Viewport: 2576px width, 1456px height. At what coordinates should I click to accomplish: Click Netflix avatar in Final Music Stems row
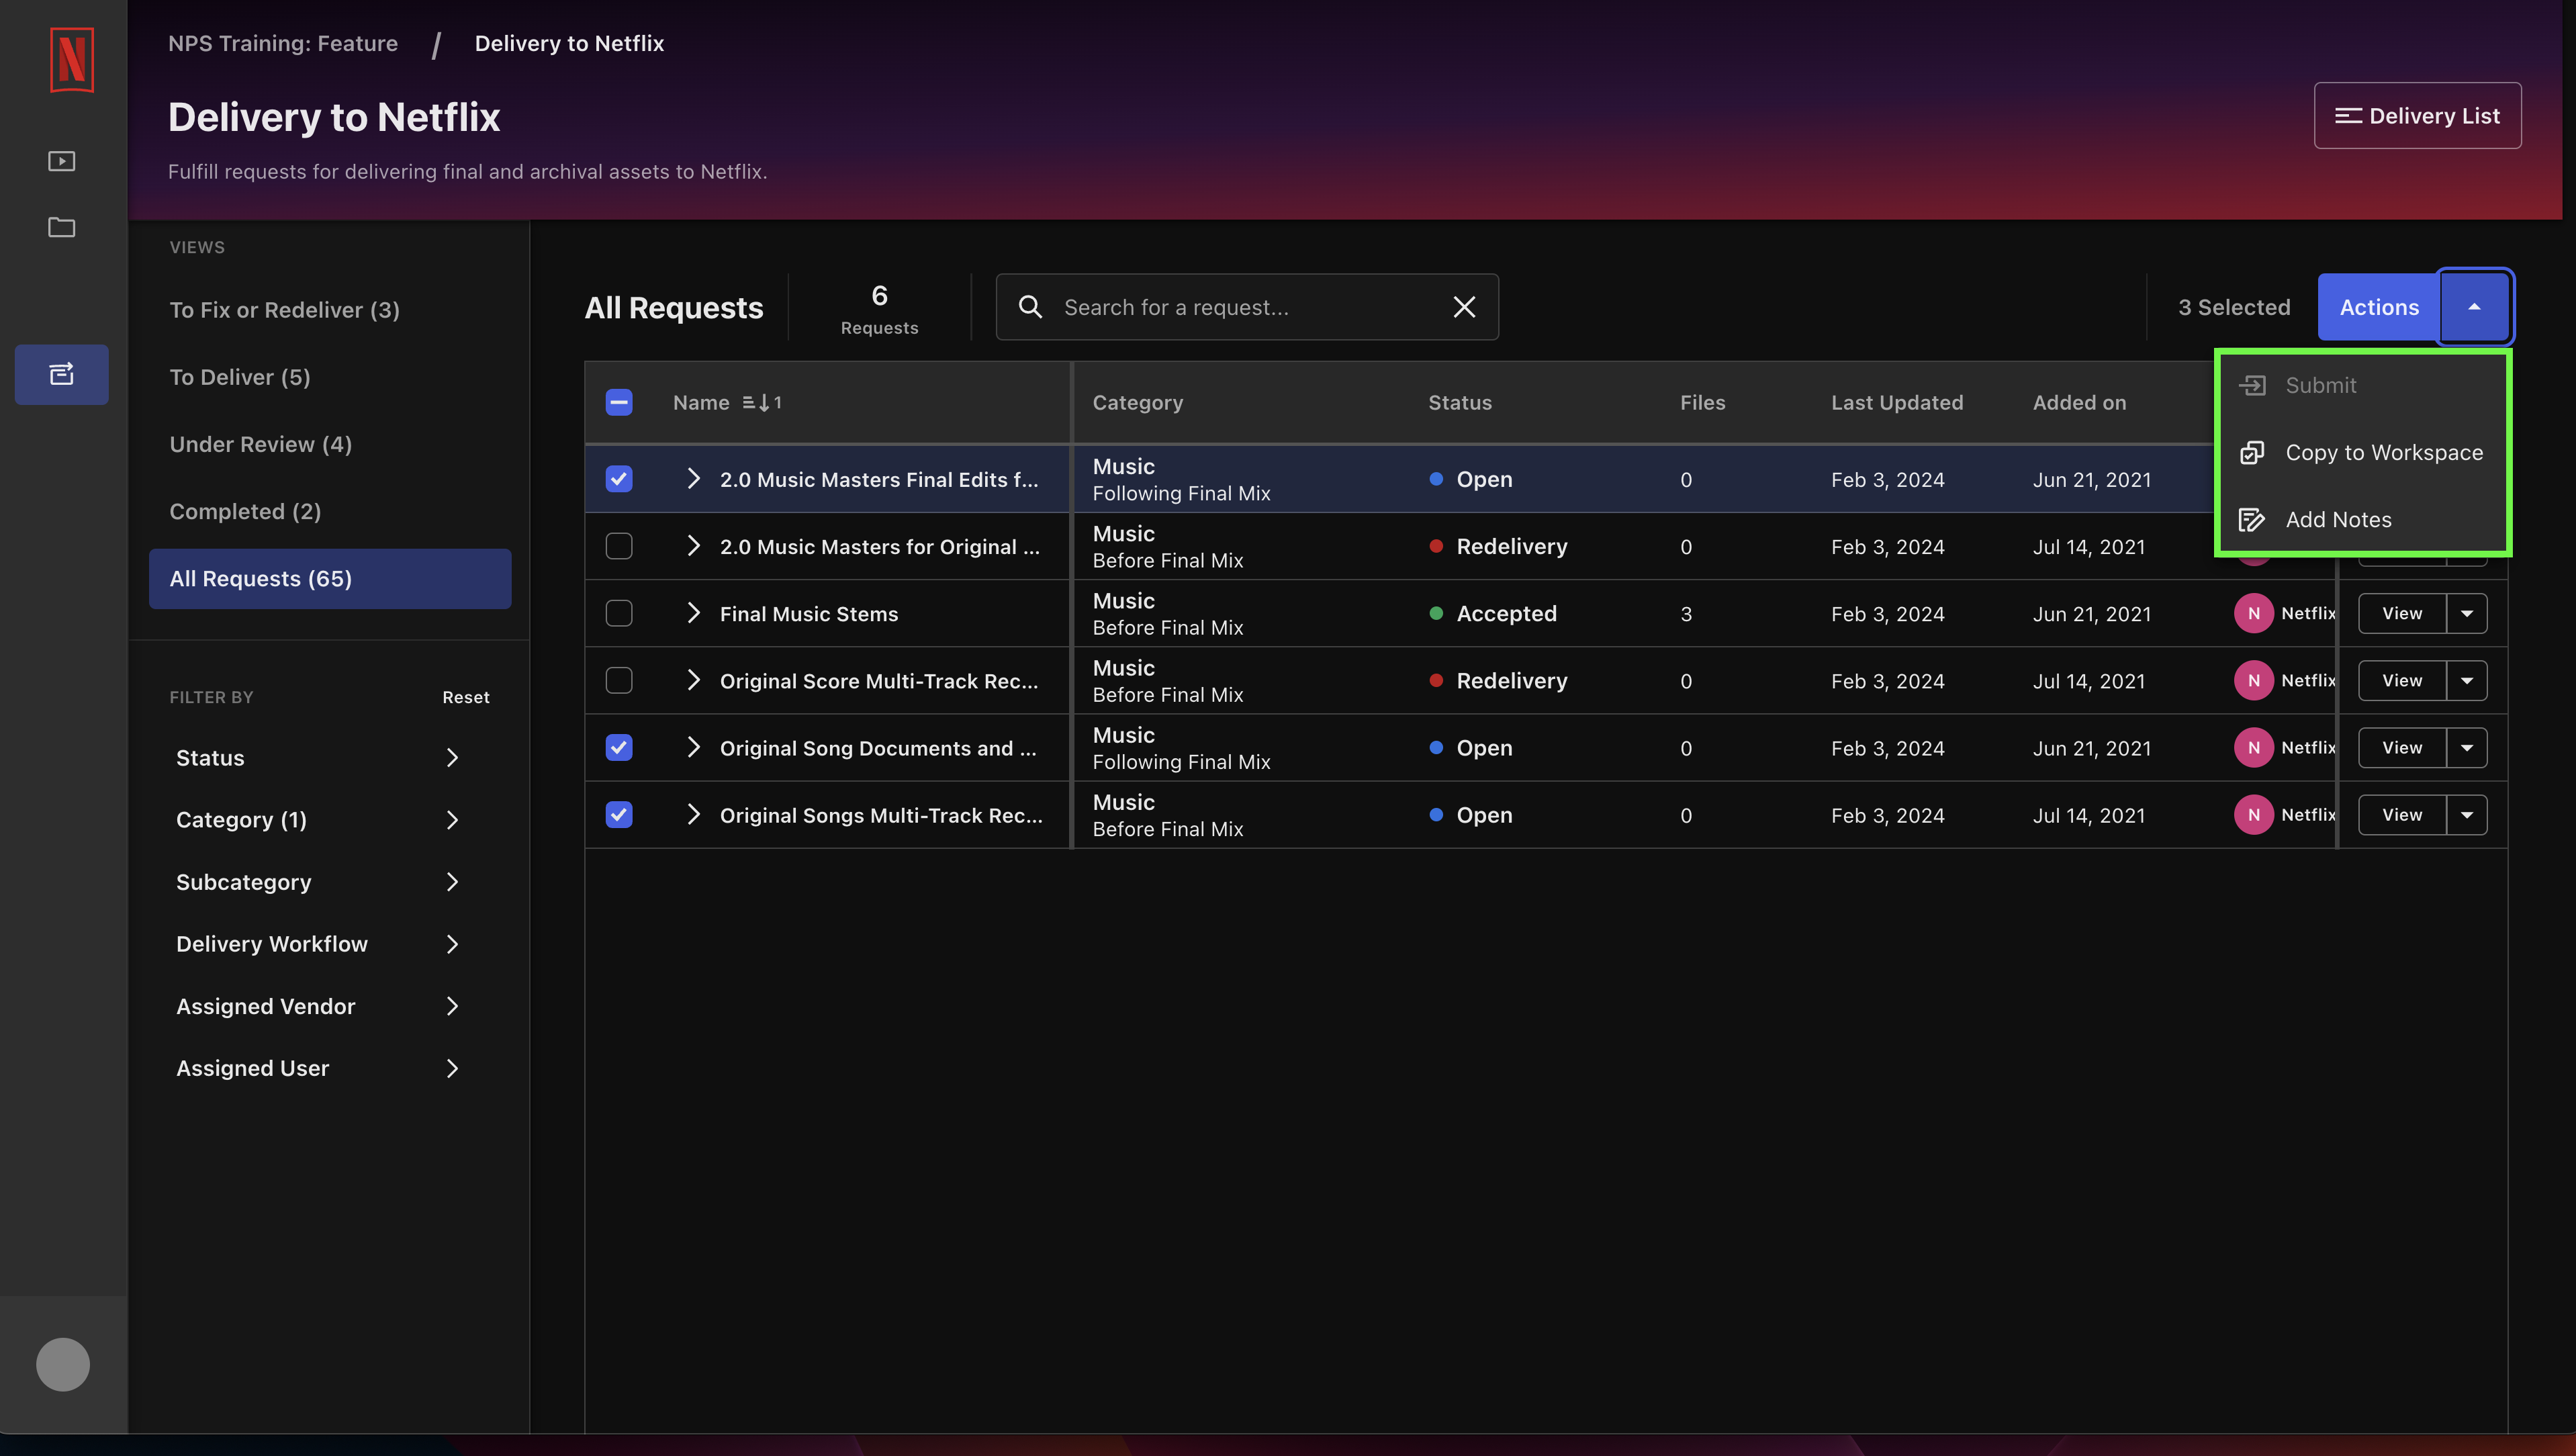coord(2254,613)
